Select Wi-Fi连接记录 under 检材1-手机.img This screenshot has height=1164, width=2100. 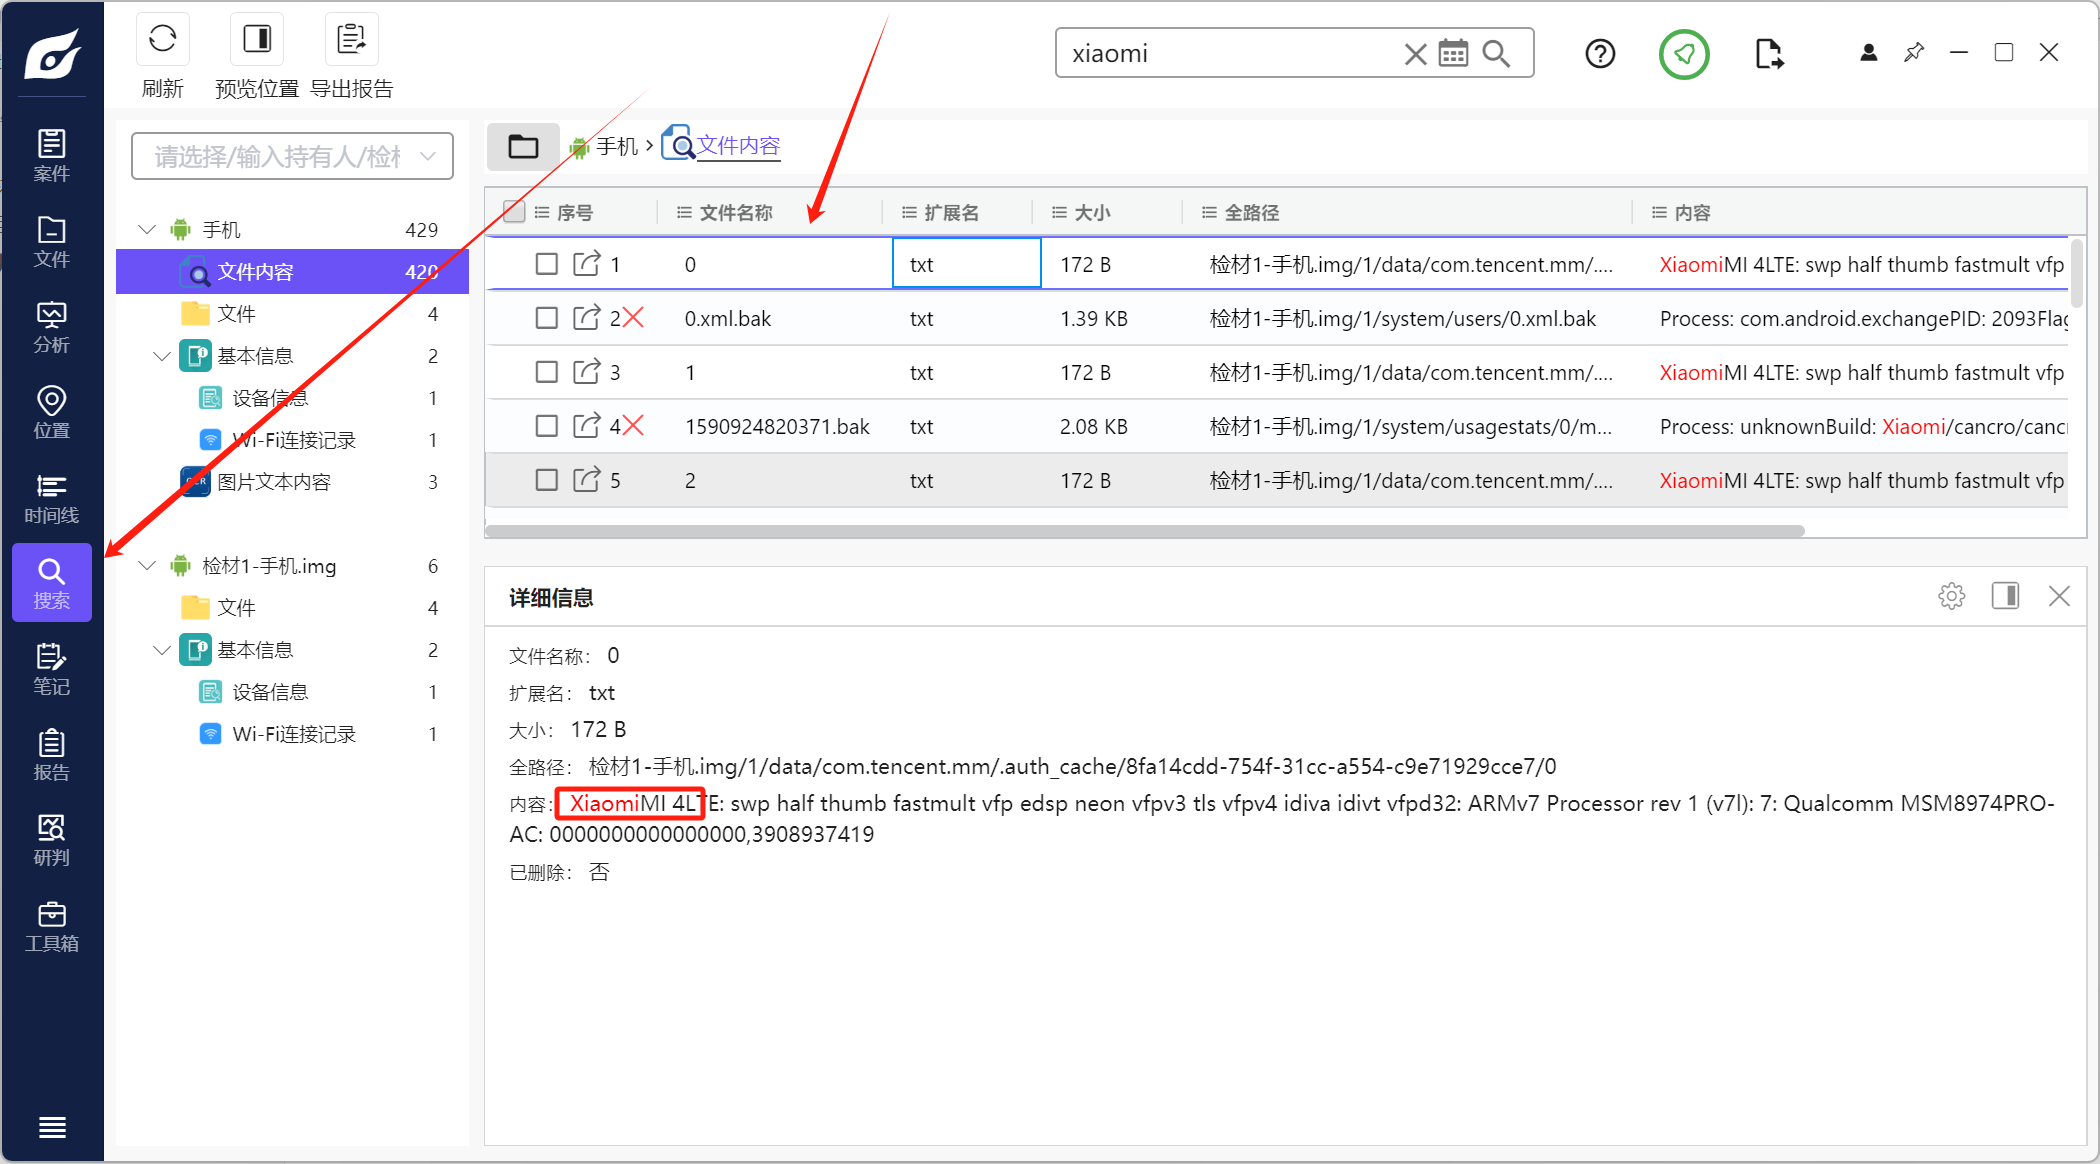pyautogui.click(x=294, y=734)
